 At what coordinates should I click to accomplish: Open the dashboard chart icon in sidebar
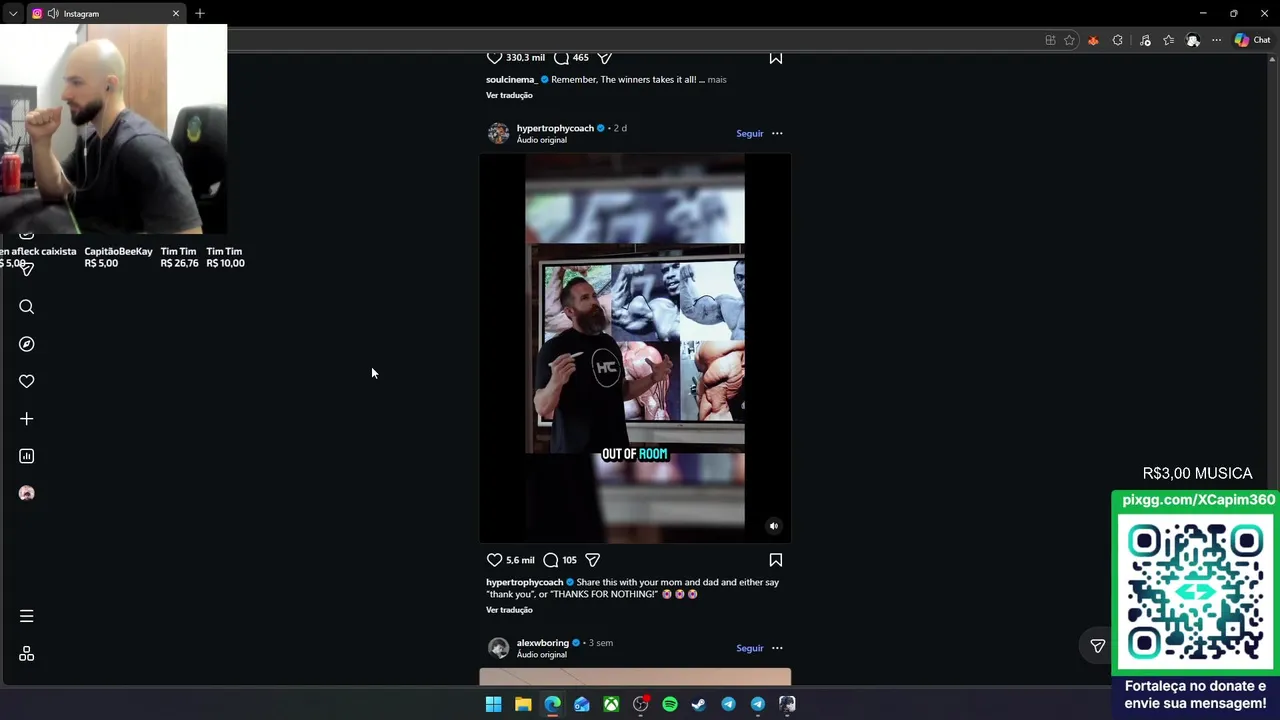pyautogui.click(x=27, y=456)
